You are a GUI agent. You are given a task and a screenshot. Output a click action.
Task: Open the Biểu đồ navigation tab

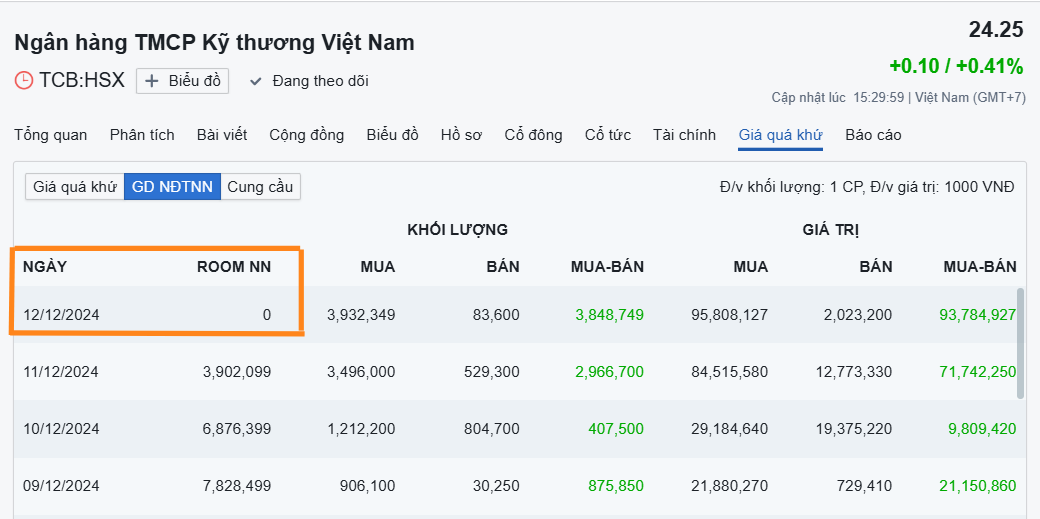click(x=393, y=135)
